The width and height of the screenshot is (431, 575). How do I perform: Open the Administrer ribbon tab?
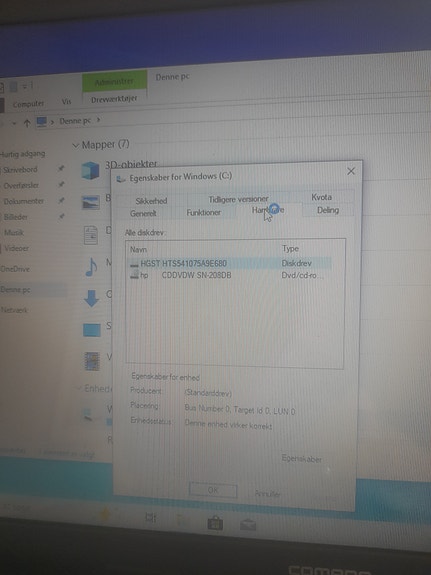114,81
